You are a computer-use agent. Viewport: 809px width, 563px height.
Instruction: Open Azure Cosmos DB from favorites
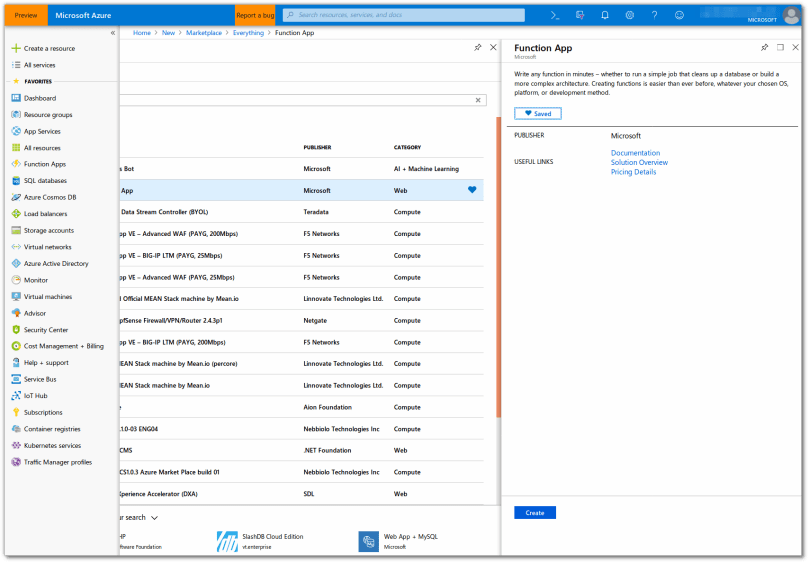49,197
